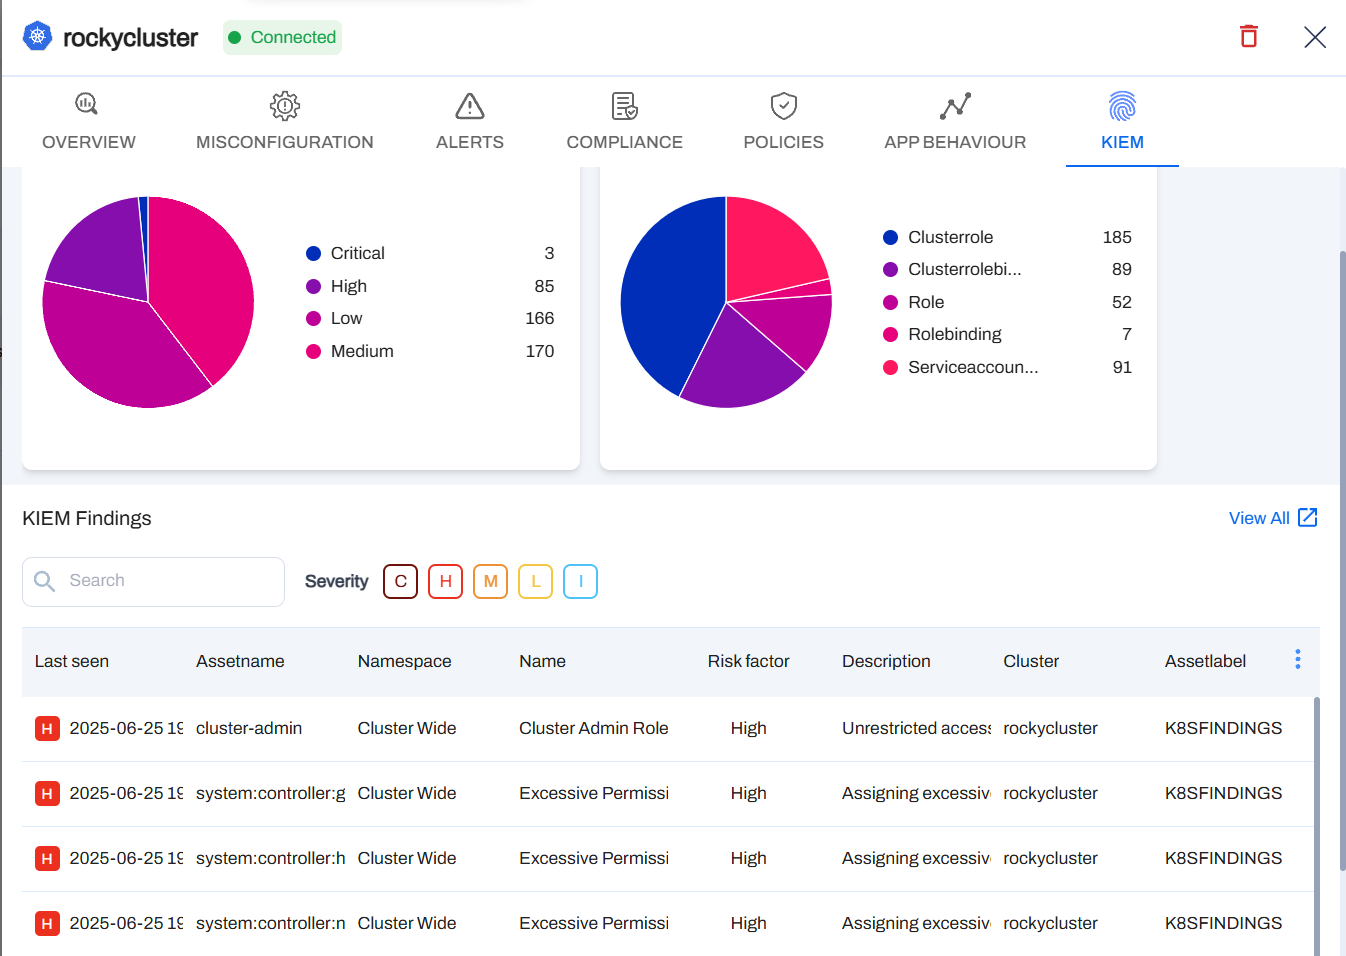Image resolution: width=1346 pixels, height=956 pixels.
Task: Open Misconfiguration gear icon tab
Action: click(285, 105)
